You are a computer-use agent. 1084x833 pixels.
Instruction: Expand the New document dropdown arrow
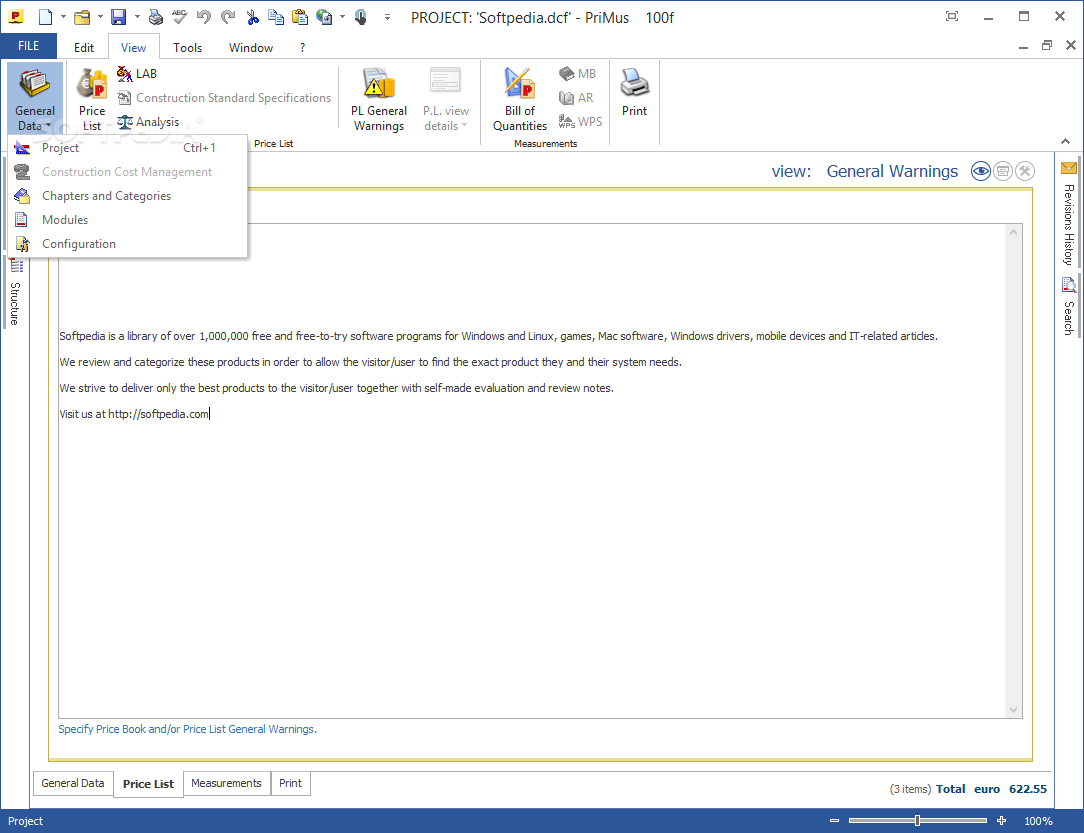(x=63, y=17)
